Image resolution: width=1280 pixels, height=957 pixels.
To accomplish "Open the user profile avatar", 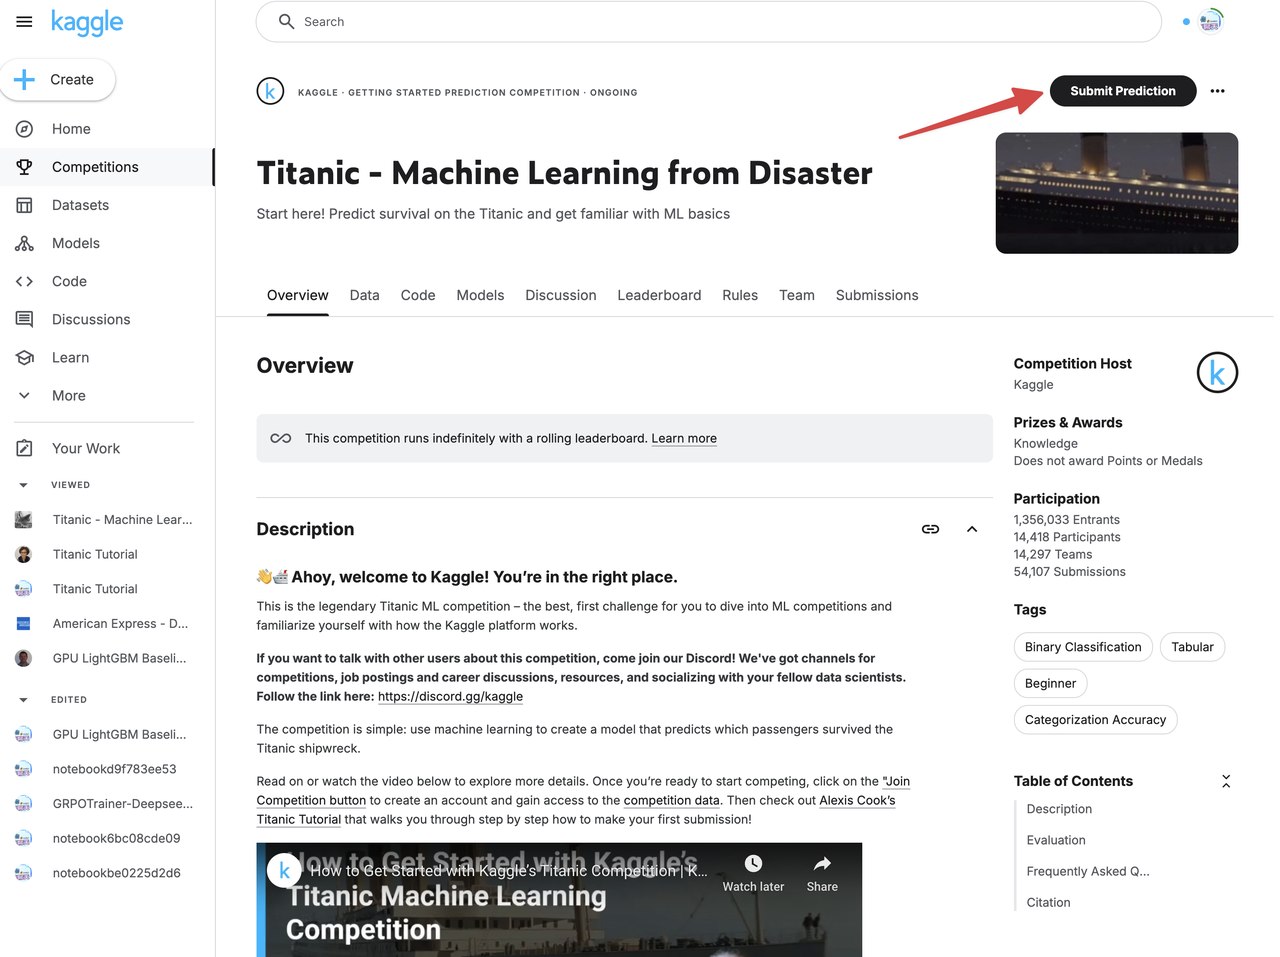I will [x=1211, y=21].
